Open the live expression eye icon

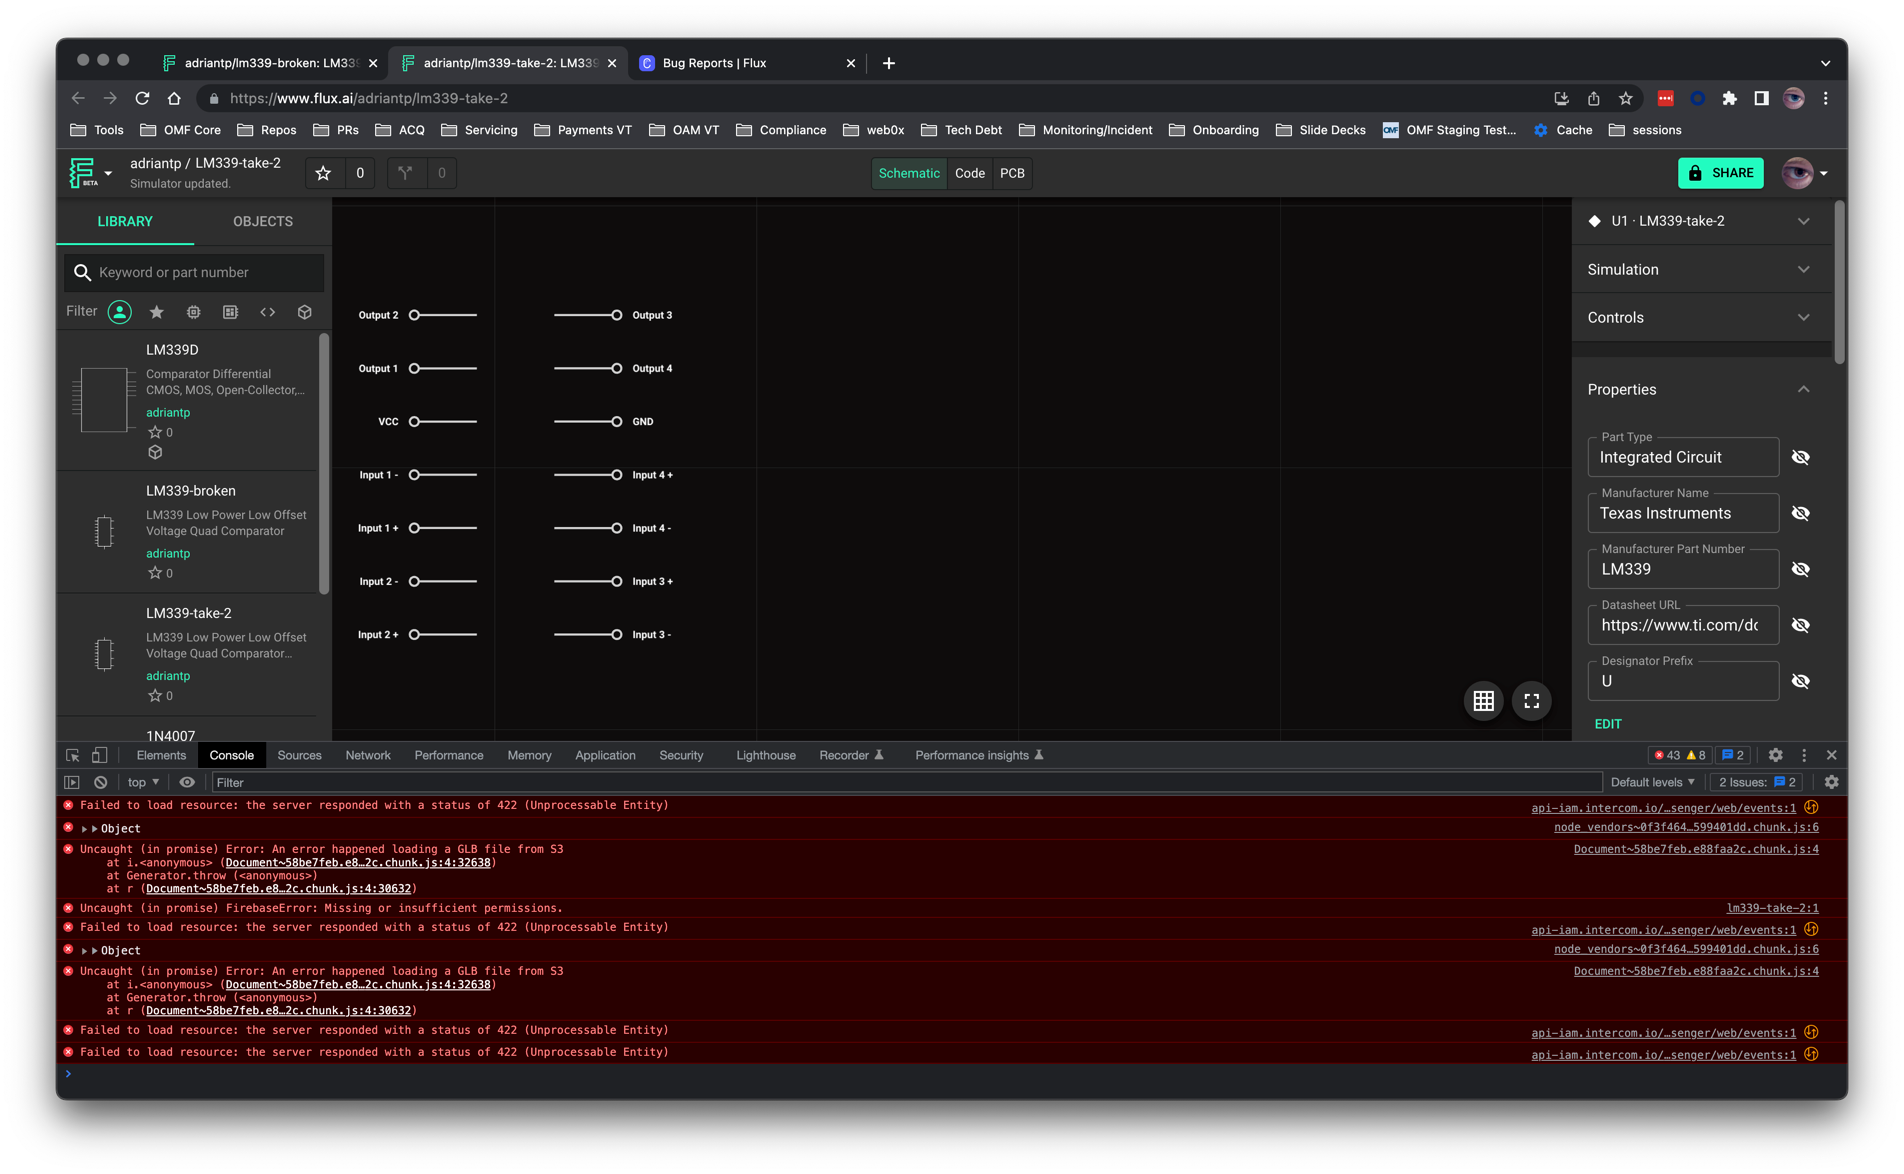[187, 782]
